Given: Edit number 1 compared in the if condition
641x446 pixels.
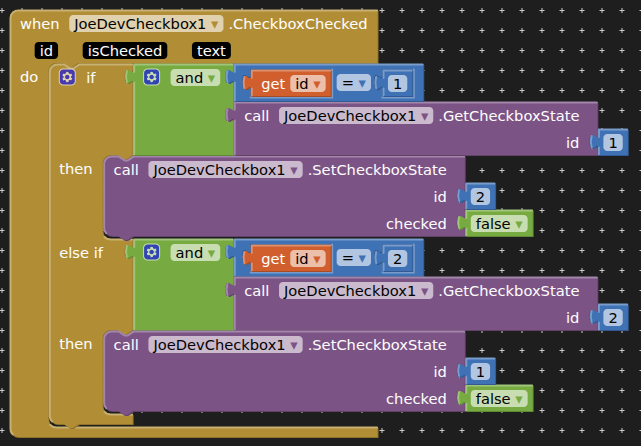Looking at the screenshot, I should coord(398,85).
